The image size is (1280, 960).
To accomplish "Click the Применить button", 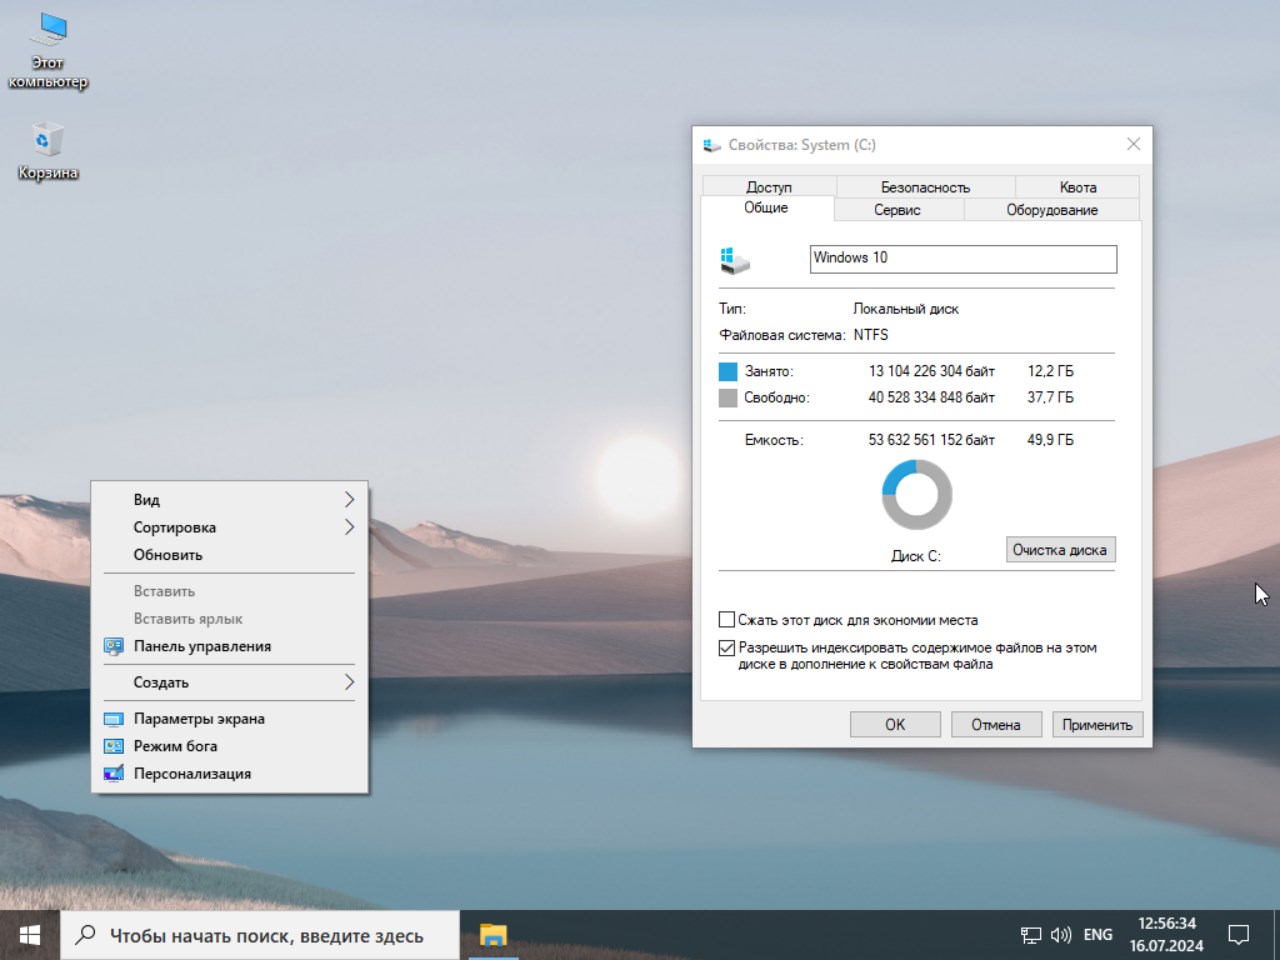I will [1097, 725].
